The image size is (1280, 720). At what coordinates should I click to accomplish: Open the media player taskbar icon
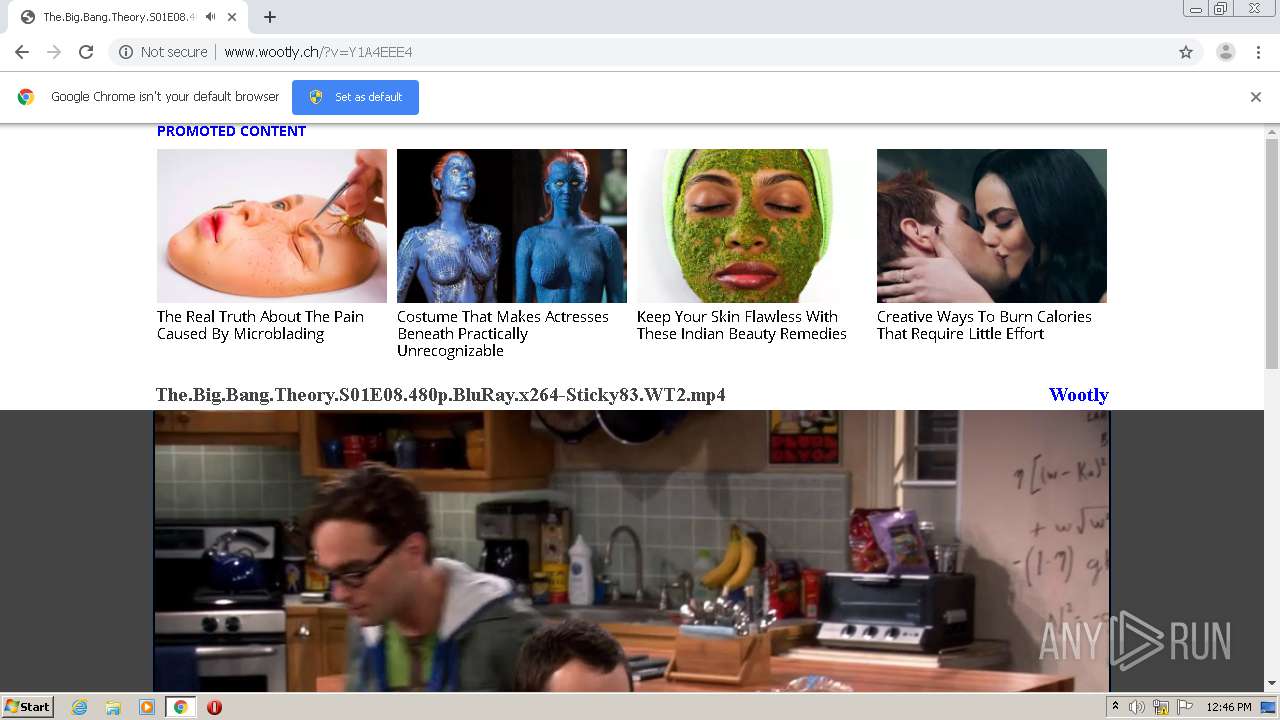pyautogui.click(x=147, y=707)
